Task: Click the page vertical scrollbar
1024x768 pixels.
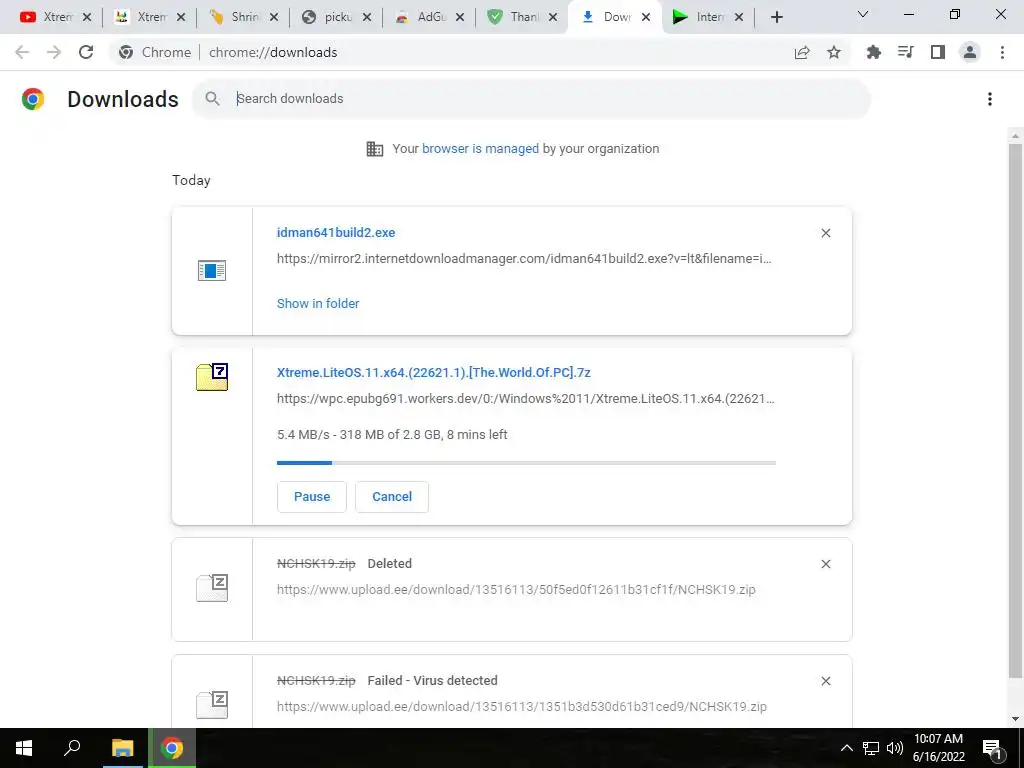Action: [x=1015, y=411]
